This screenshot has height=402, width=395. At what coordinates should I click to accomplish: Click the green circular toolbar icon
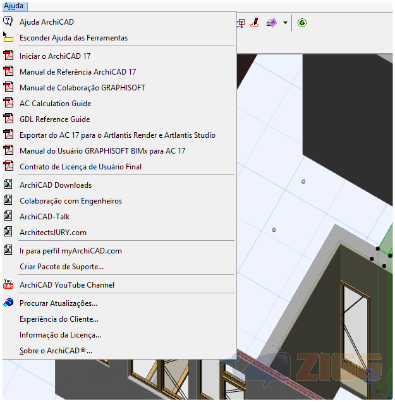302,23
